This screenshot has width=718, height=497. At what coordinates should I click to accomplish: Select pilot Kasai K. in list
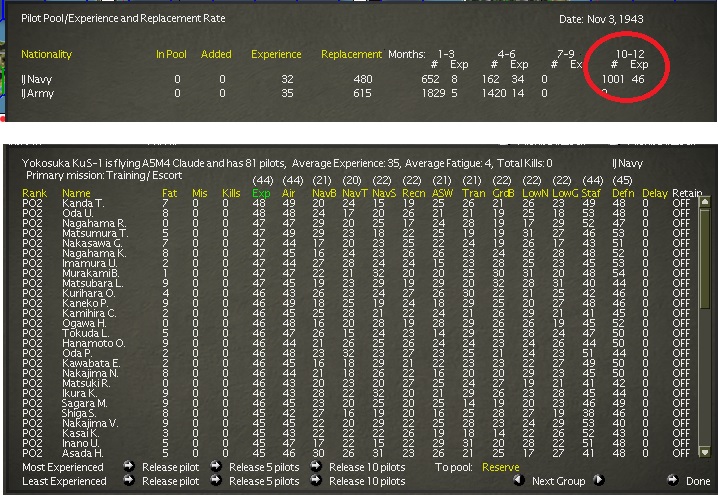[x=80, y=433]
